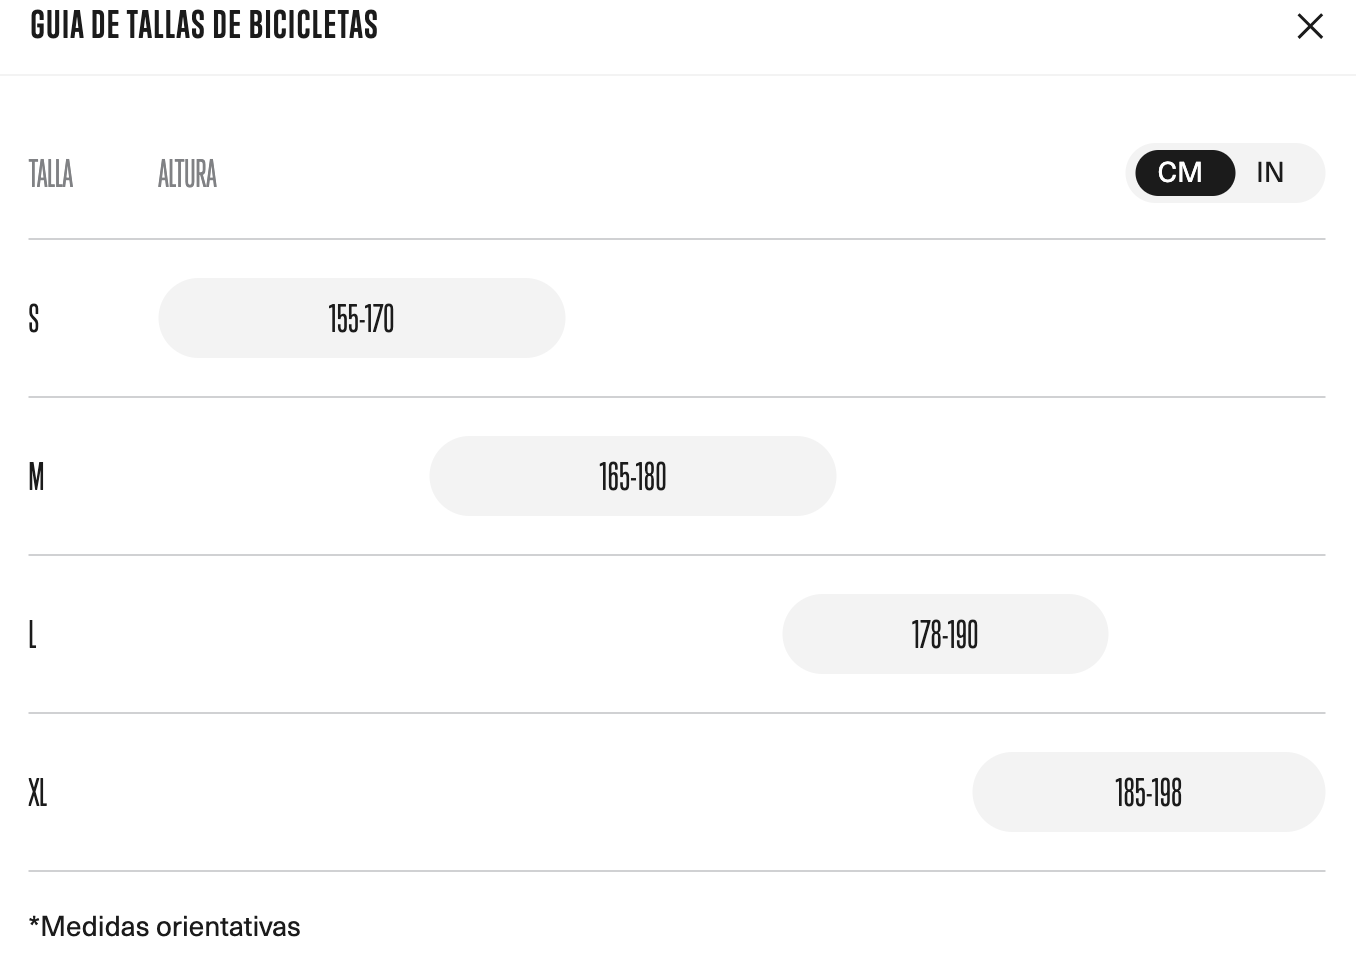Click the 178-190 height range bar
The image size is (1356, 972).
click(x=945, y=634)
